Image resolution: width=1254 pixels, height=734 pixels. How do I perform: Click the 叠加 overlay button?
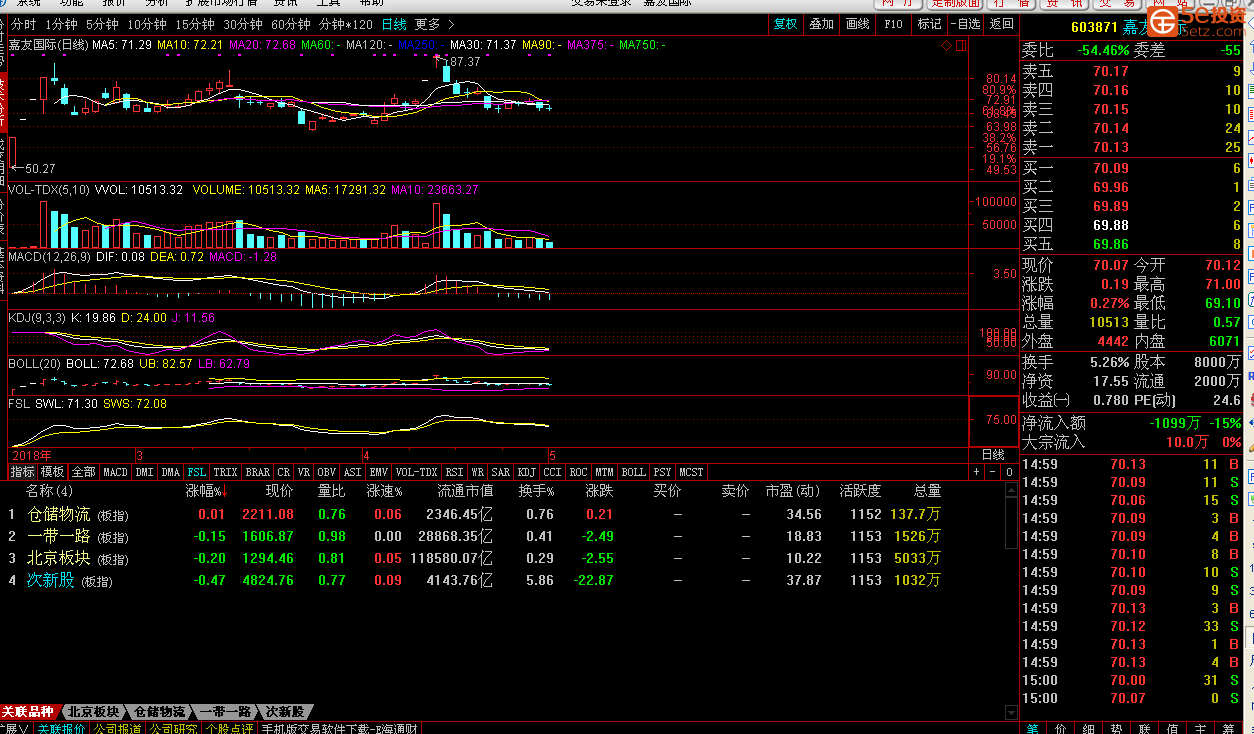point(821,24)
